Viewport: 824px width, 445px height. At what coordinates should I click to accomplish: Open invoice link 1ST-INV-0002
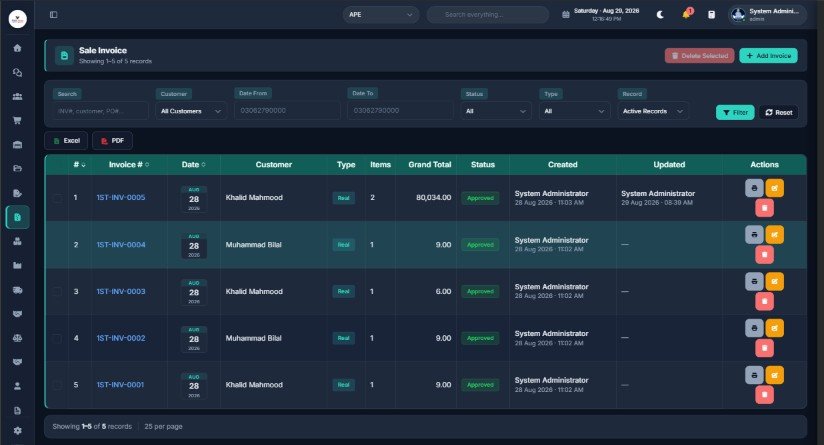(121, 338)
